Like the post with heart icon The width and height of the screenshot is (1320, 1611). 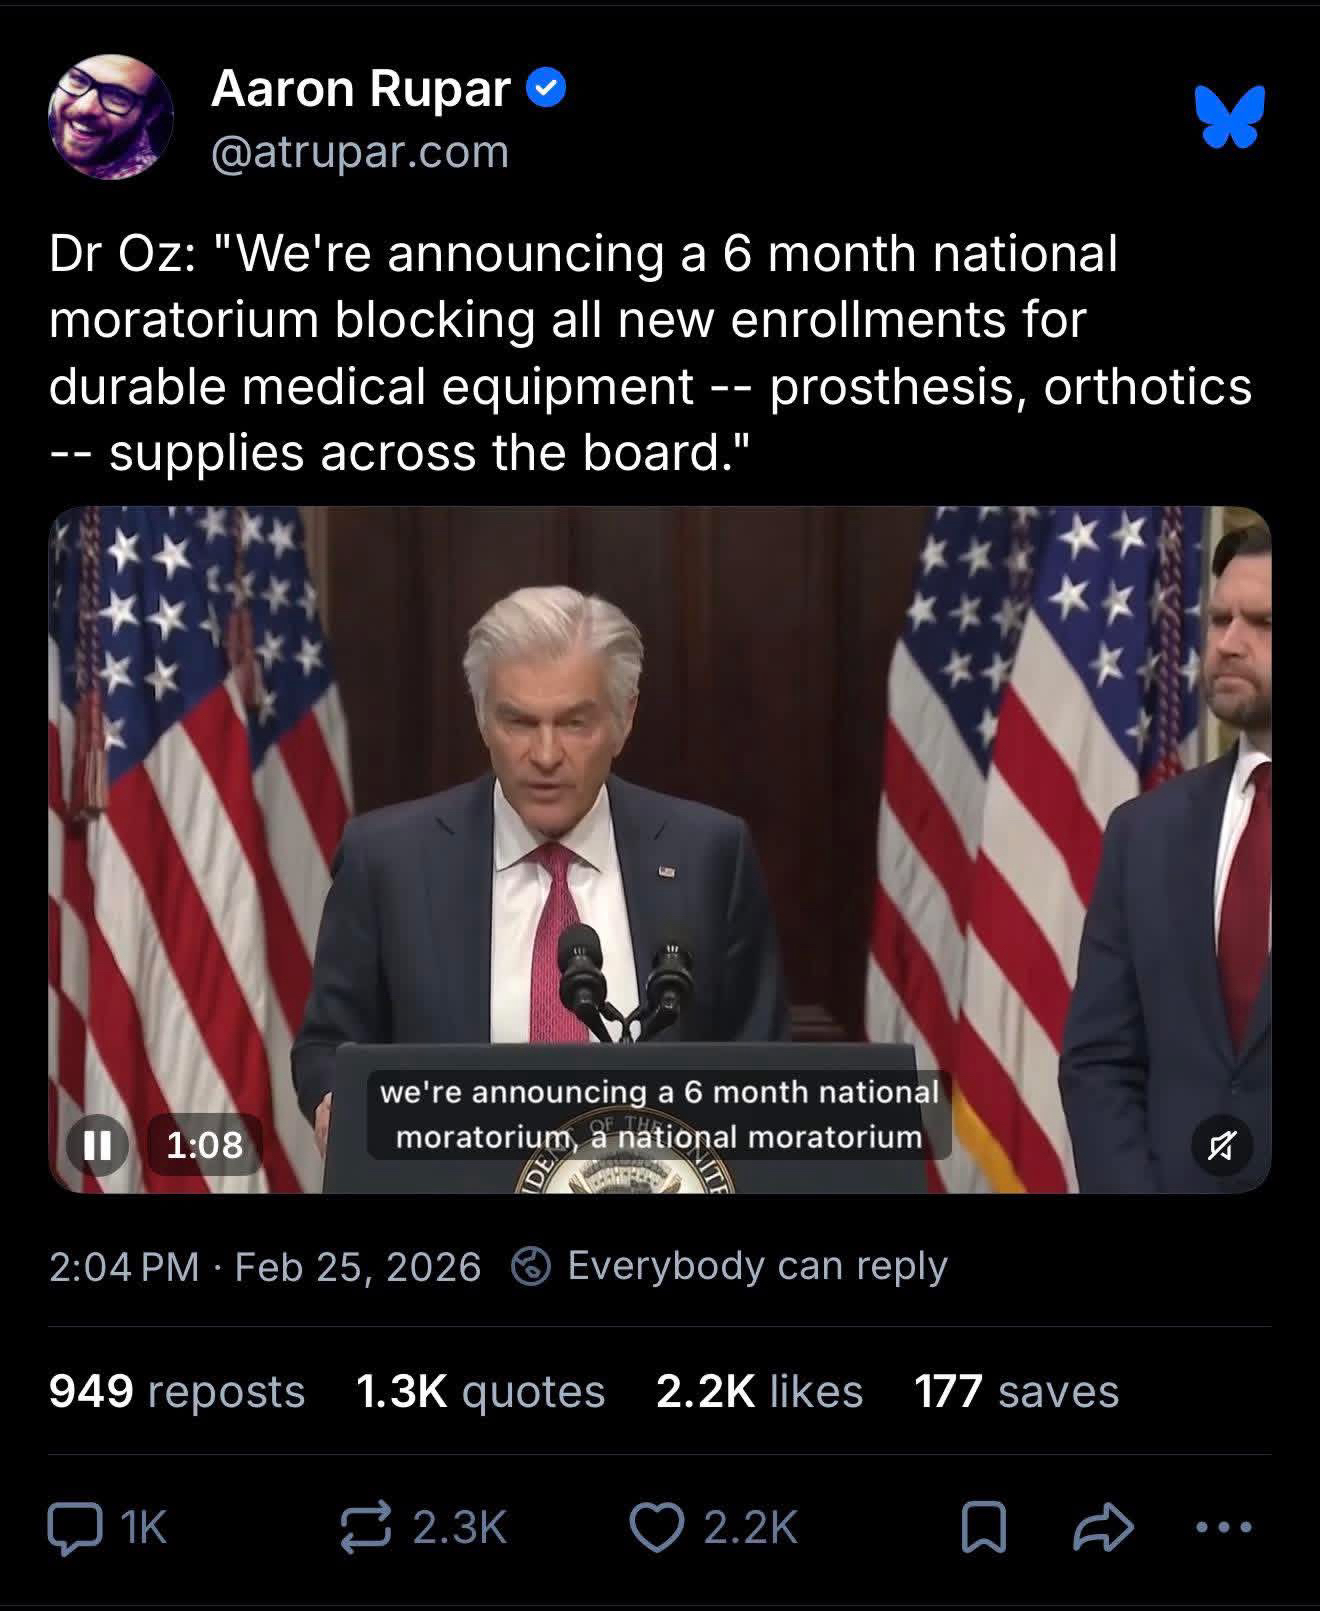click(656, 1527)
